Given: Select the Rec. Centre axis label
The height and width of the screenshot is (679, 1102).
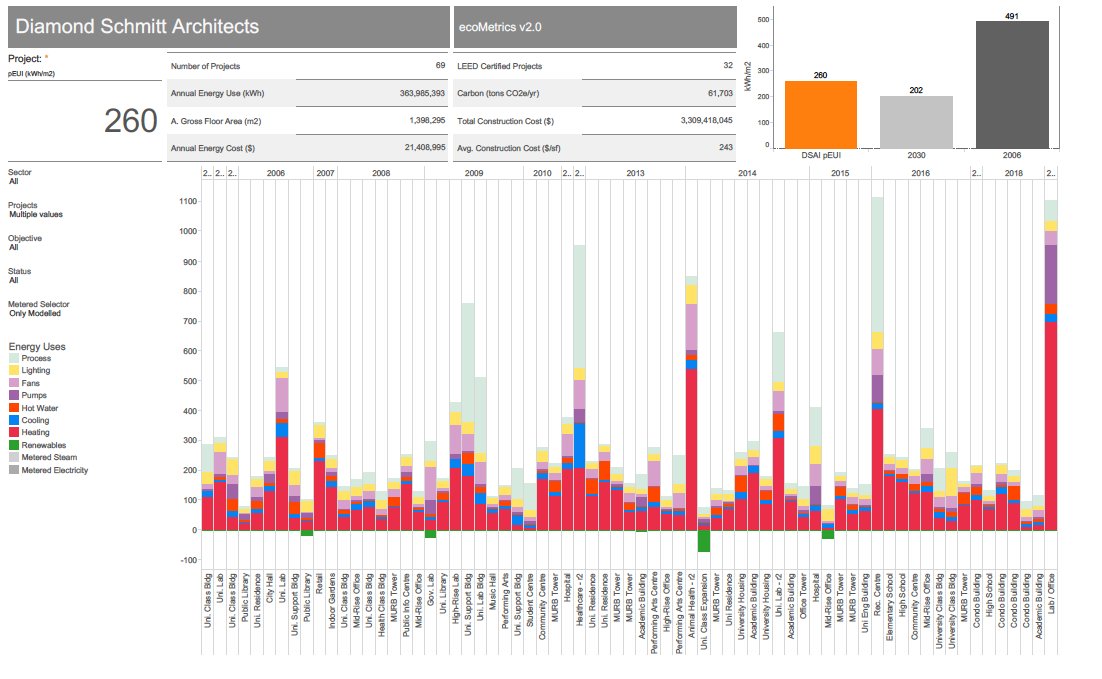Looking at the screenshot, I should pos(877,595).
